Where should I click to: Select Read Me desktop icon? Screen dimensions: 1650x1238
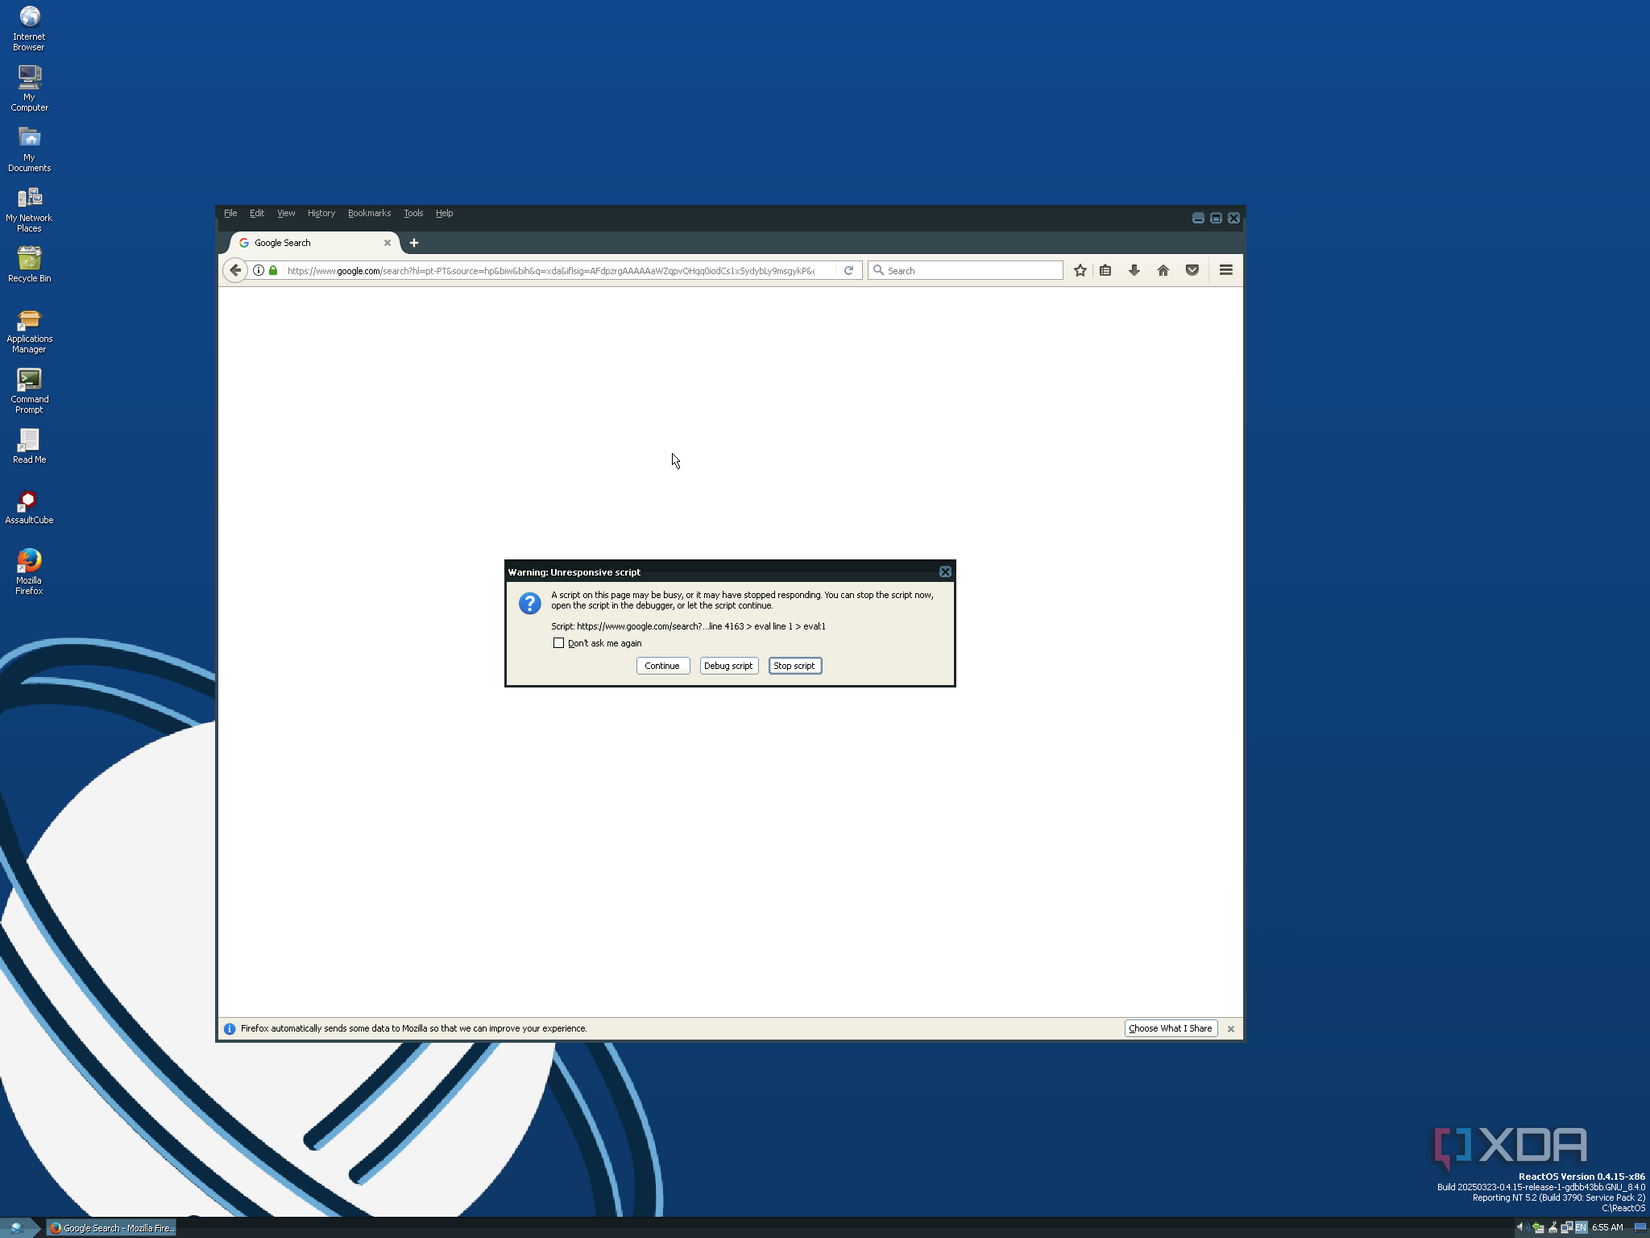tap(29, 446)
